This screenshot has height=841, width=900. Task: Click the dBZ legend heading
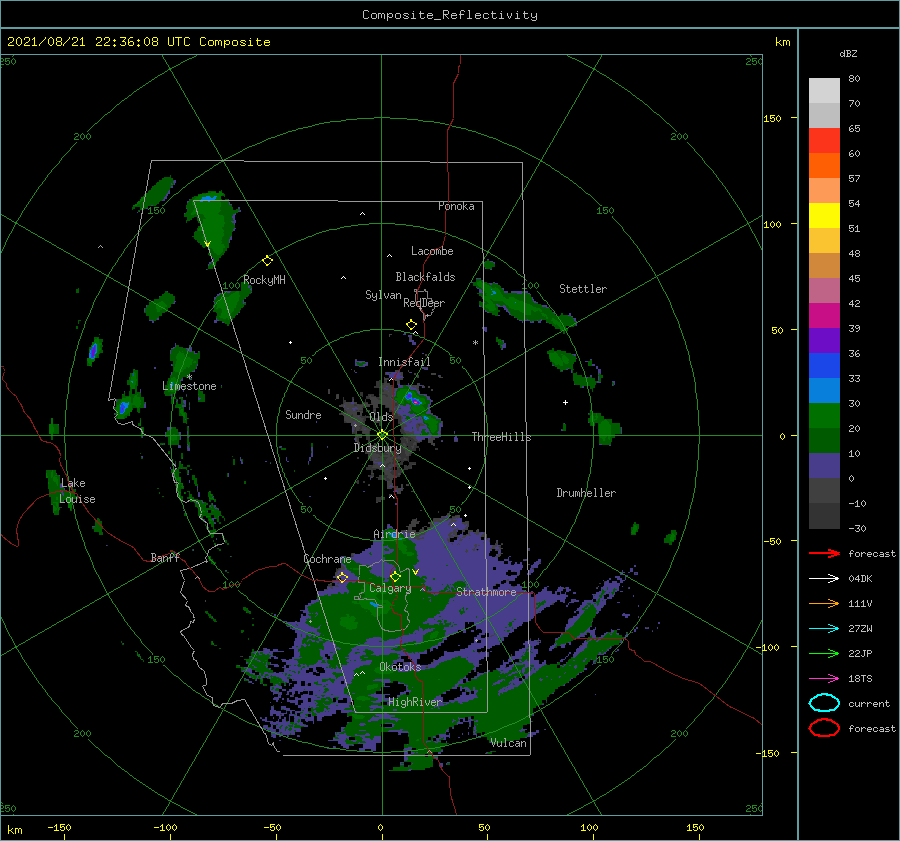[848, 53]
